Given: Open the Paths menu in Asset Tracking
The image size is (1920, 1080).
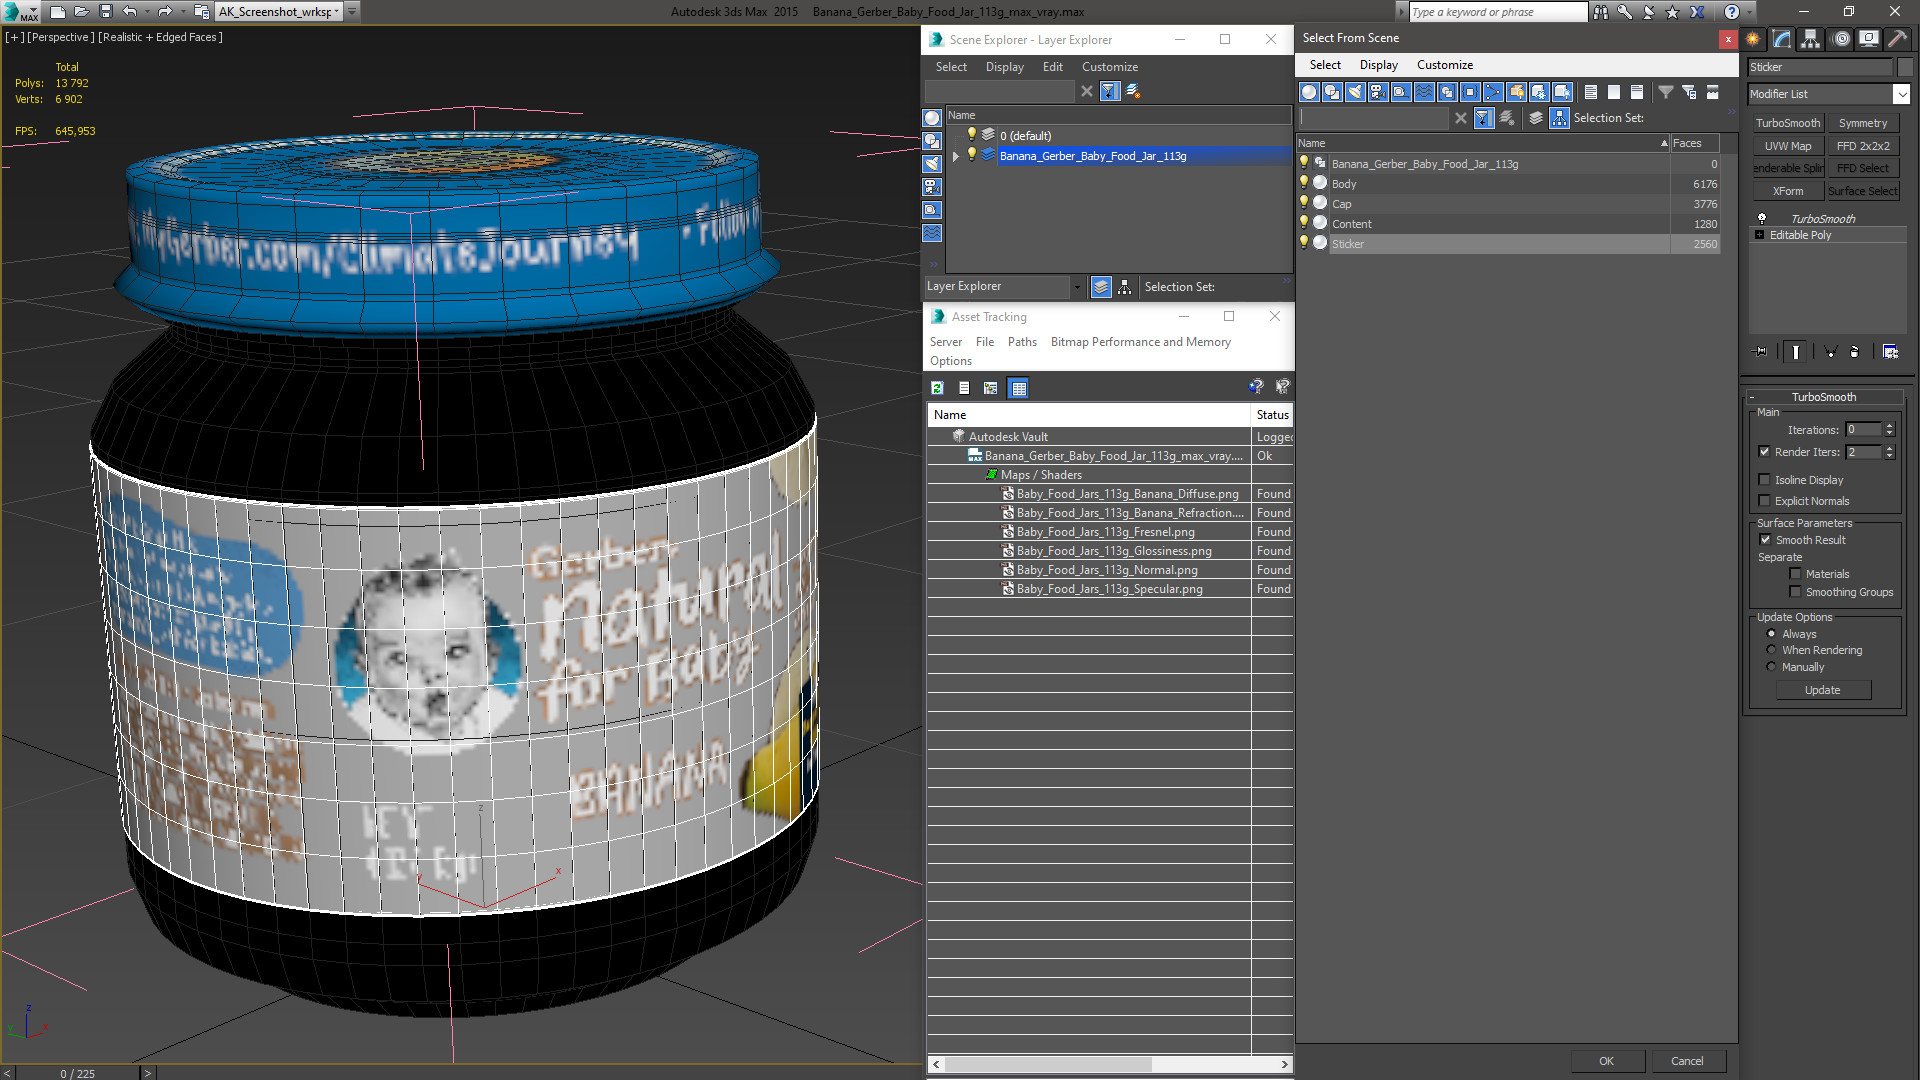Looking at the screenshot, I should point(1021,342).
